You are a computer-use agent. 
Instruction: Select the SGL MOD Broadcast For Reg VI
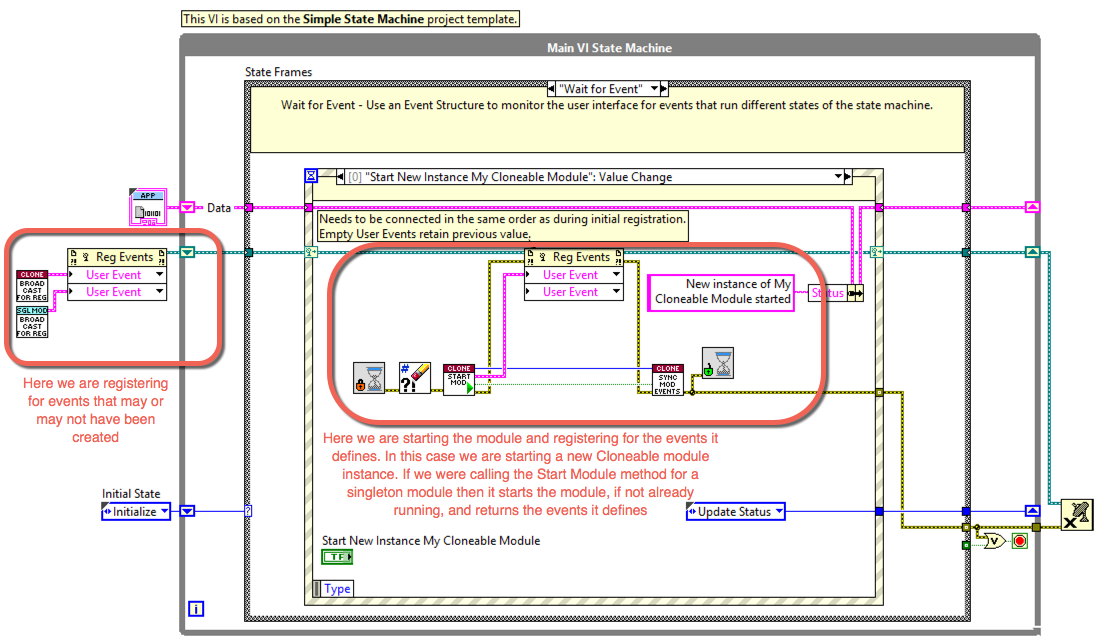point(32,322)
